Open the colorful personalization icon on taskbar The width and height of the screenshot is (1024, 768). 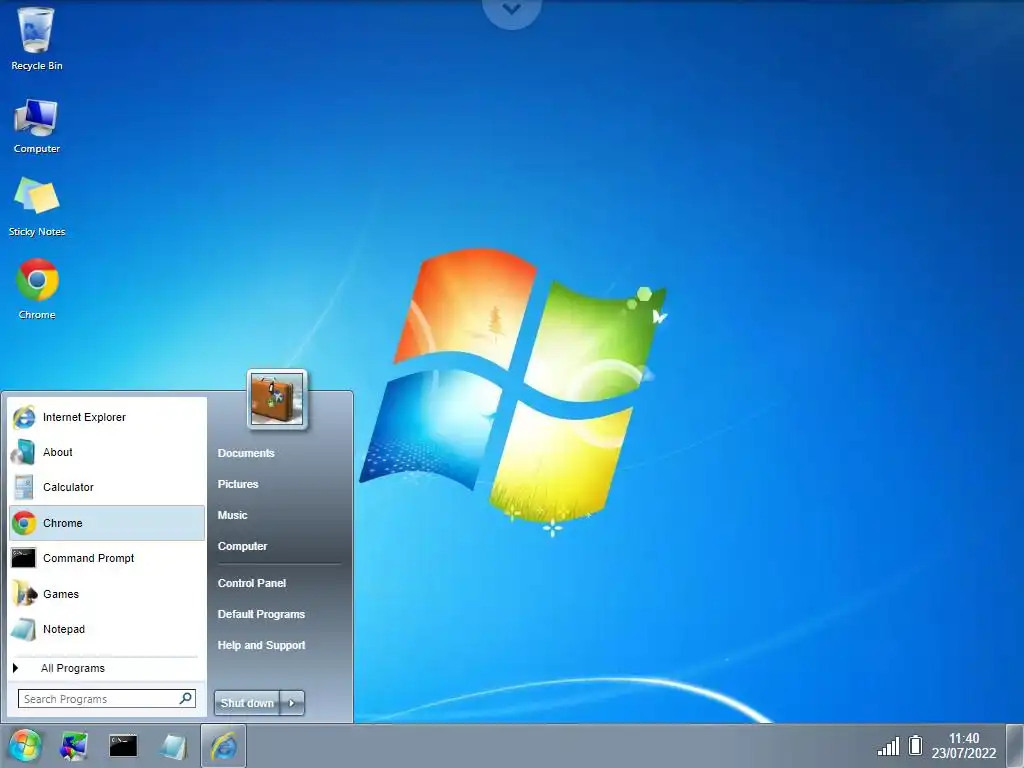(74, 746)
